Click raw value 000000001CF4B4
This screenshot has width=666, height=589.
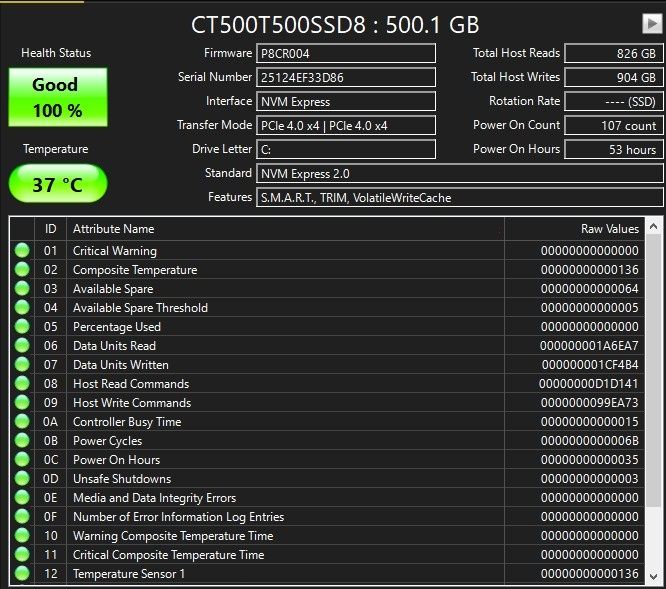tap(590, 365)
